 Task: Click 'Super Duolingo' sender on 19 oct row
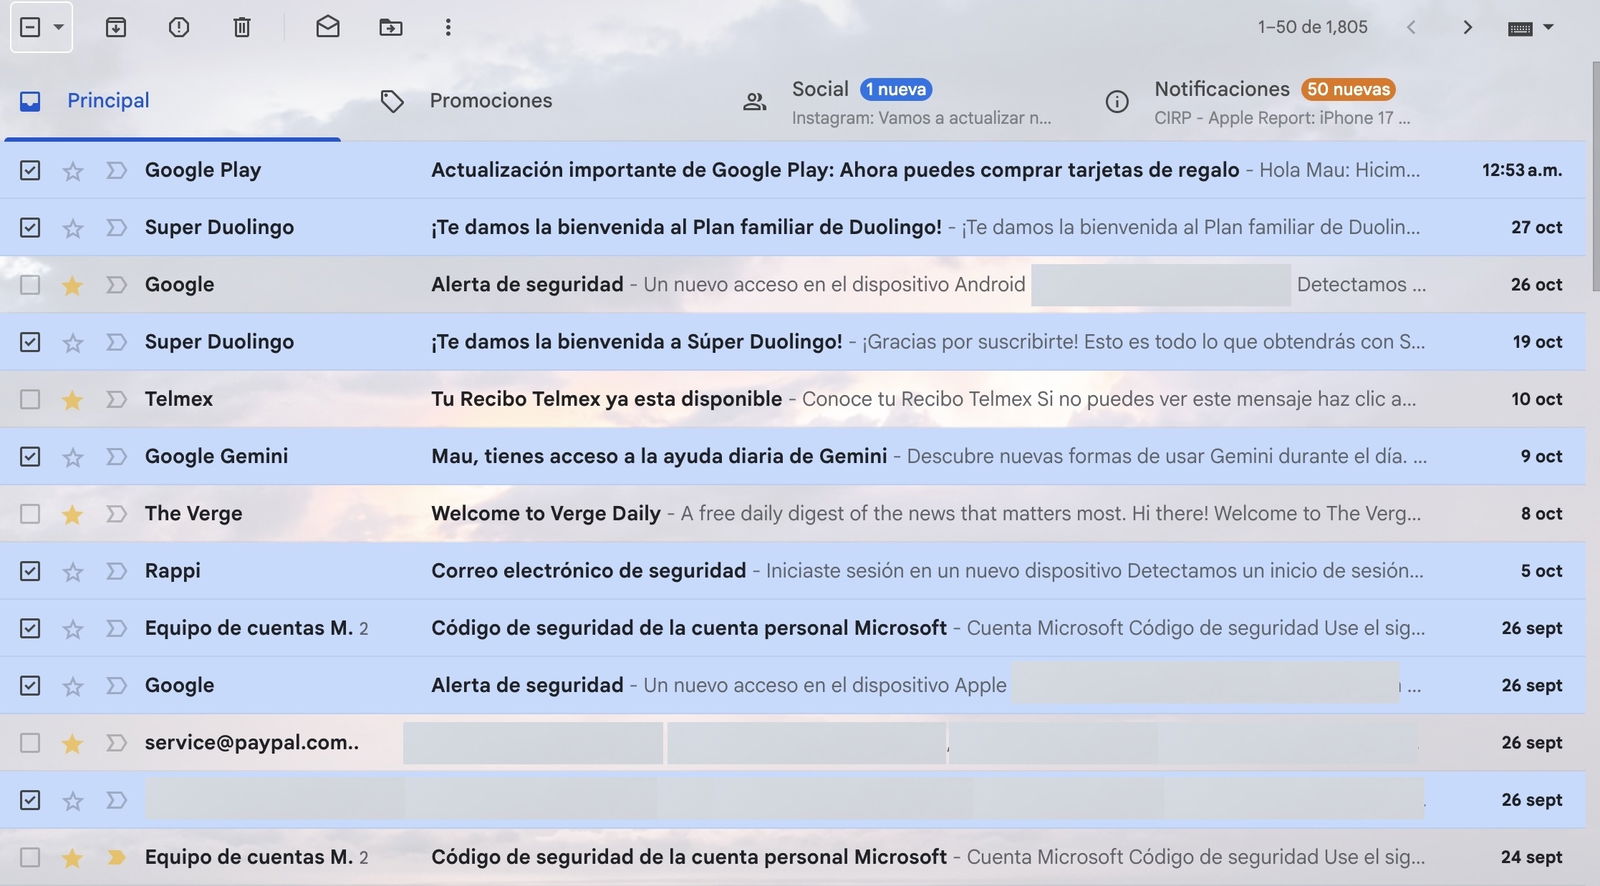point(219,342)
